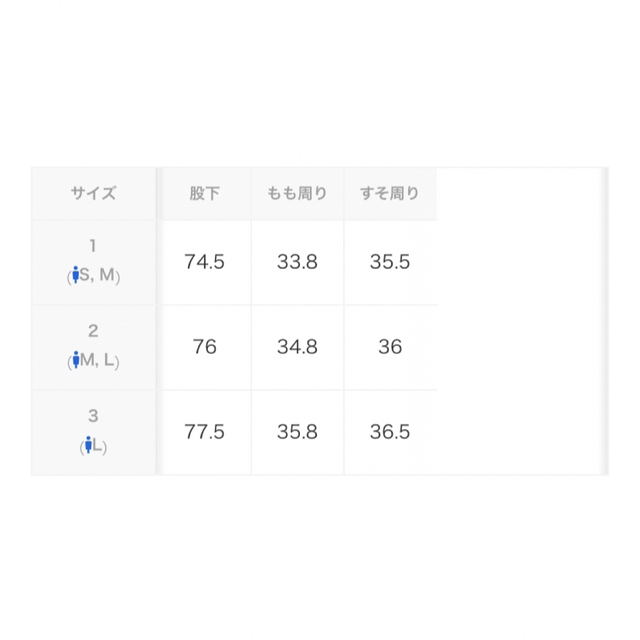Click the 77.5 inseam value
The image size is (640, 640).
(x=204, y=432)
